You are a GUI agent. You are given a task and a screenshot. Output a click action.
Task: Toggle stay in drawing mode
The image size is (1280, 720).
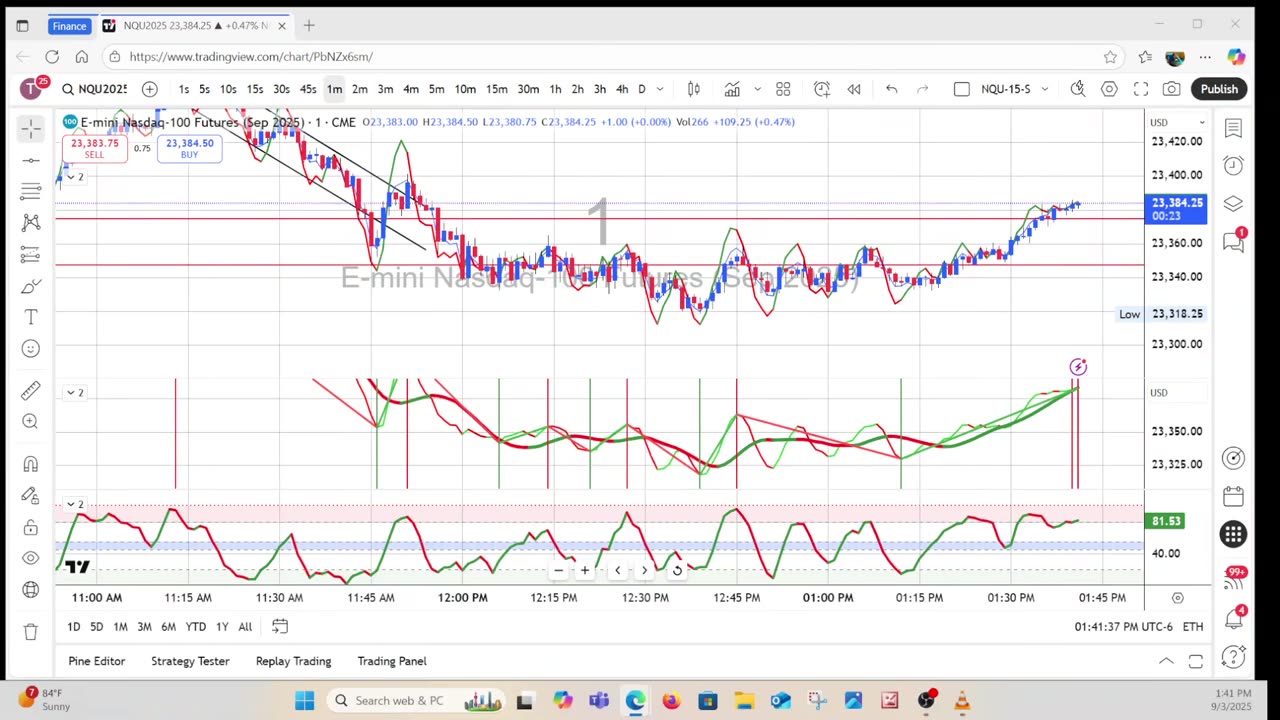click(31, 496)
